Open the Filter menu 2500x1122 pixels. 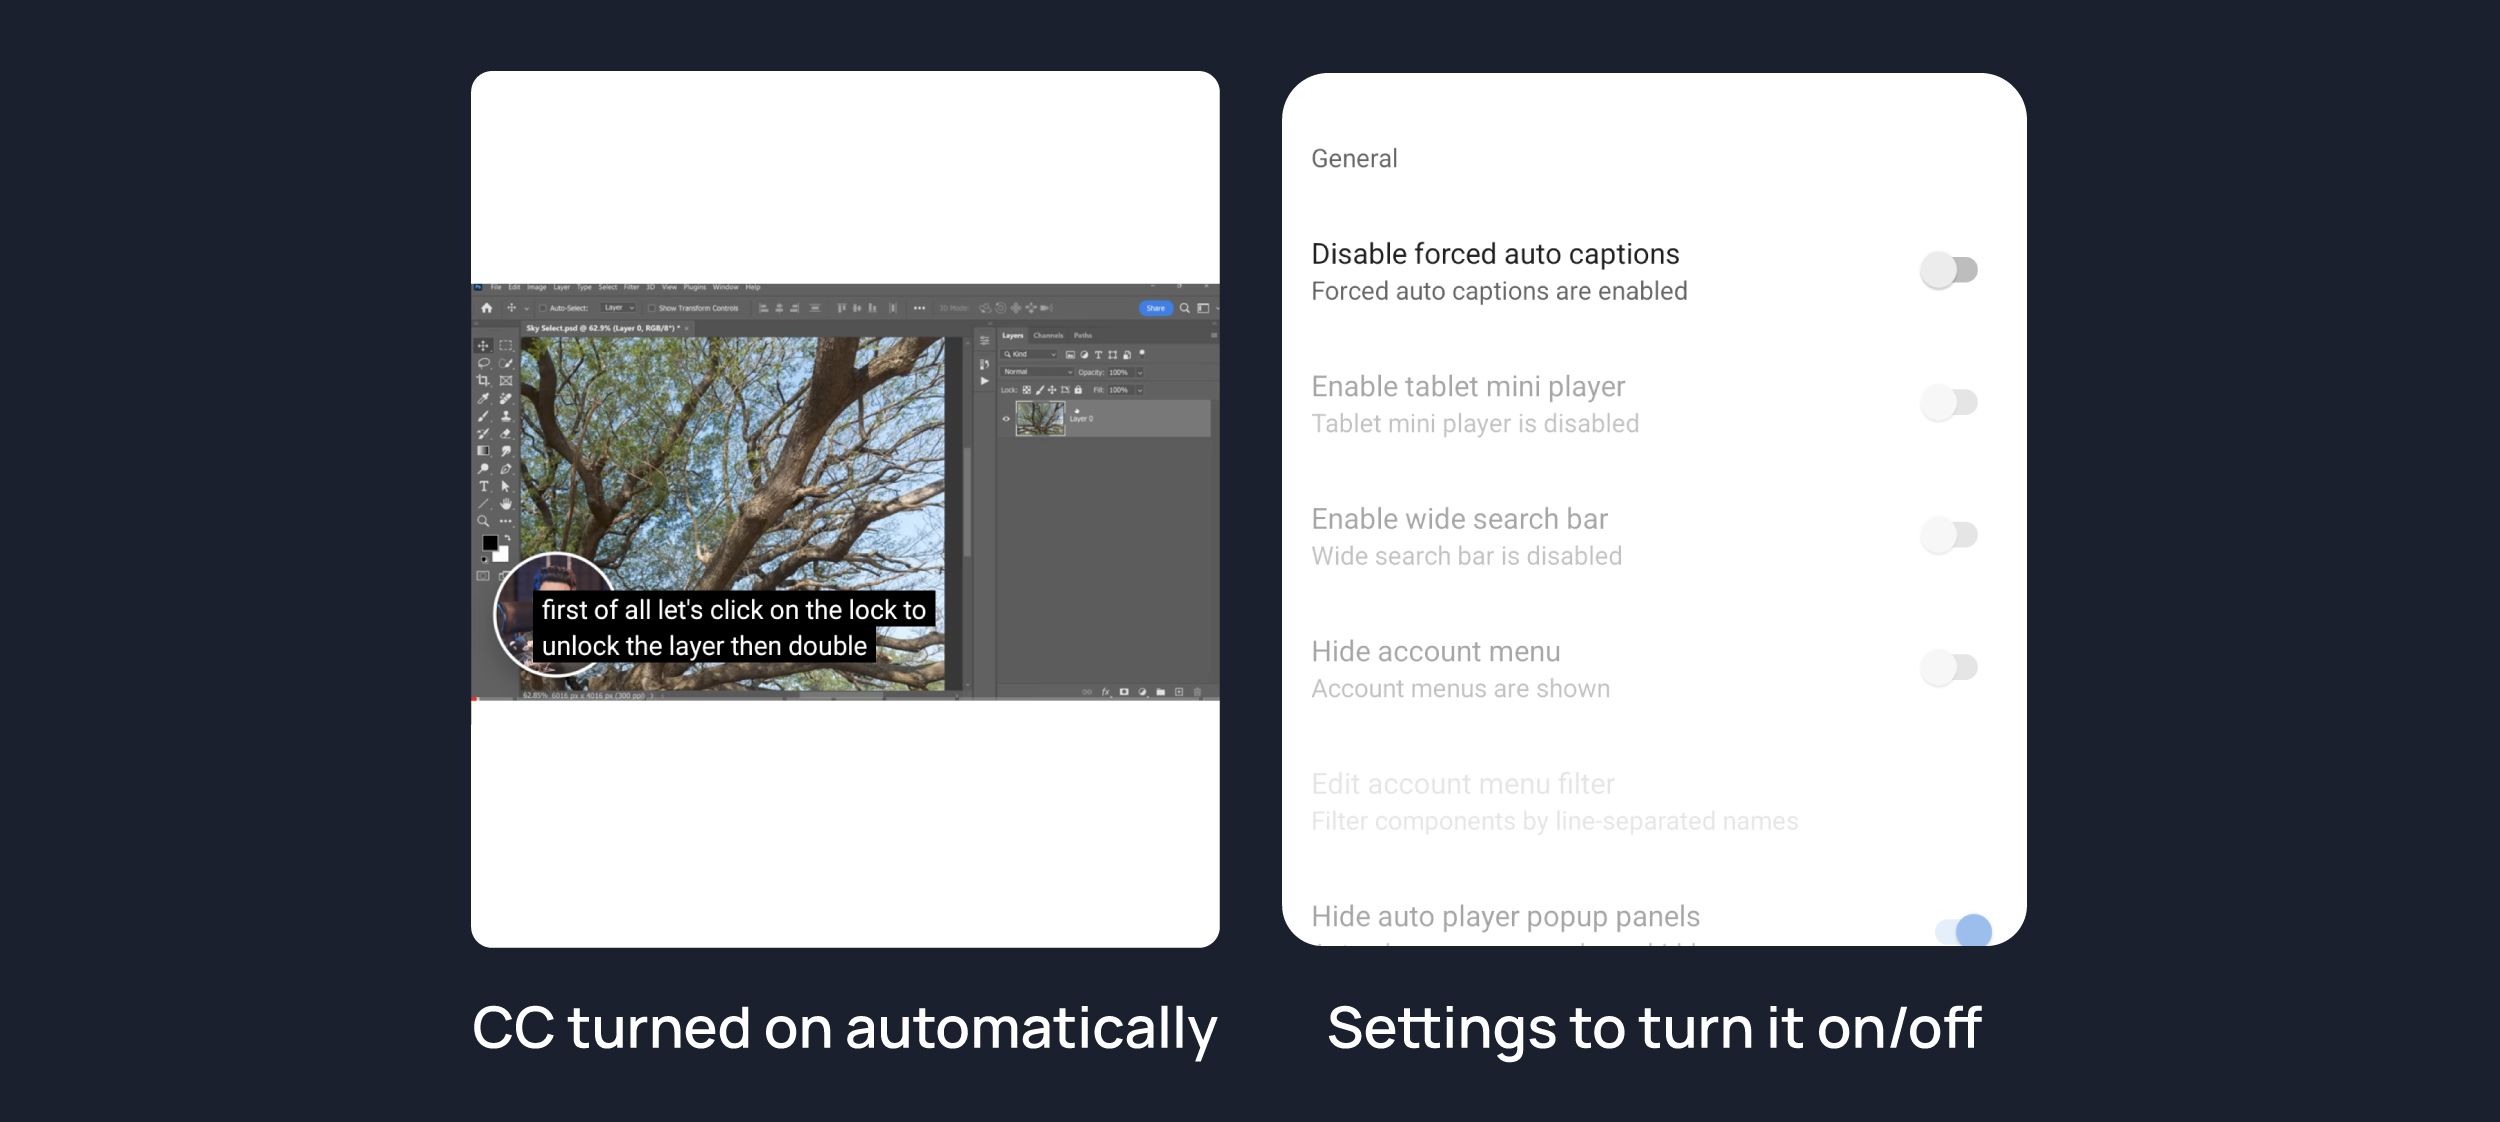point(631,287)
